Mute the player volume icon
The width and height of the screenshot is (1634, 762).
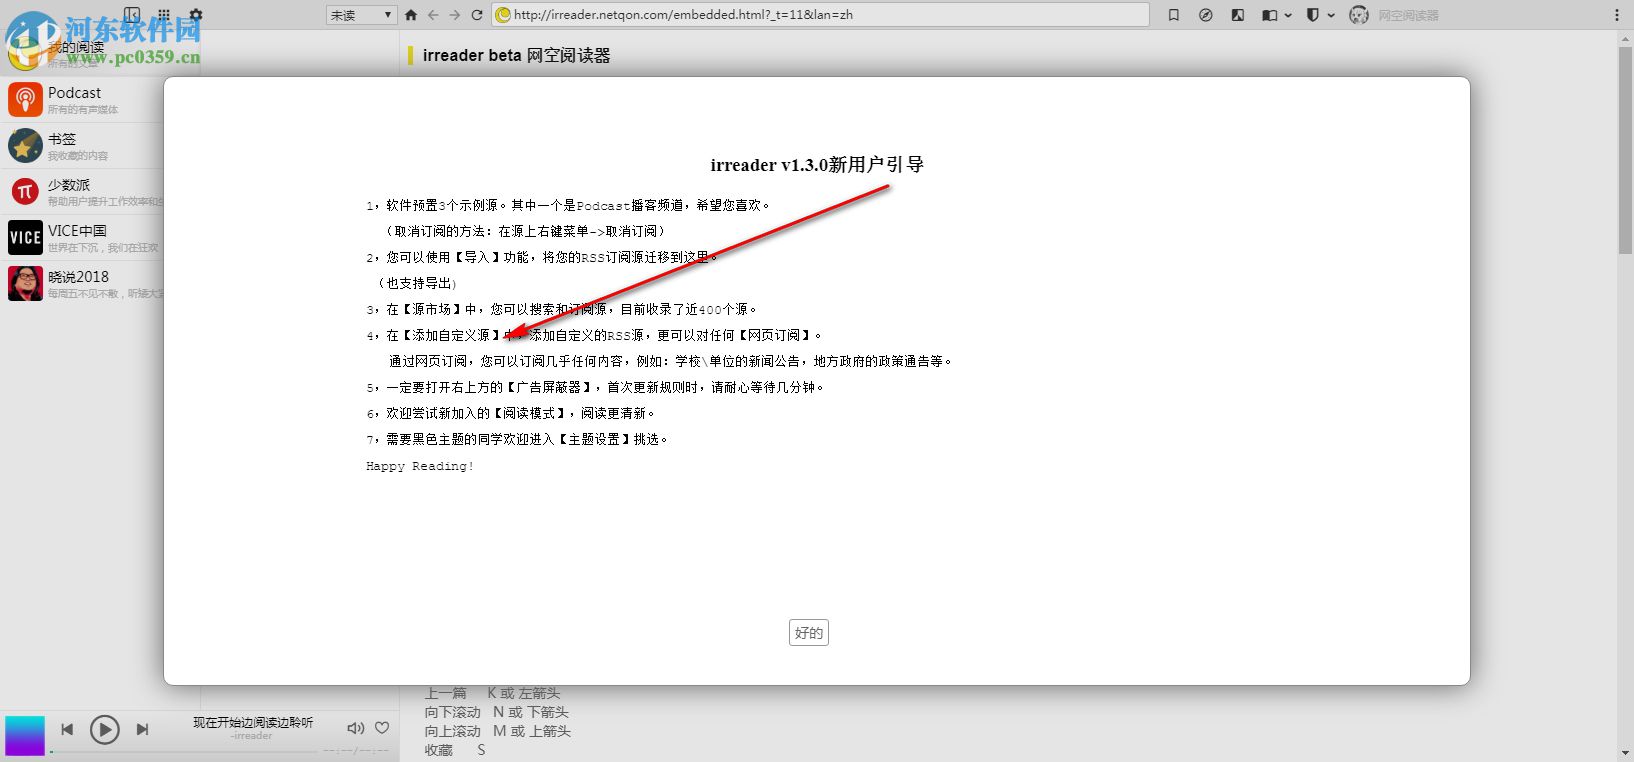pyautogui.click(x=355, y=728)
